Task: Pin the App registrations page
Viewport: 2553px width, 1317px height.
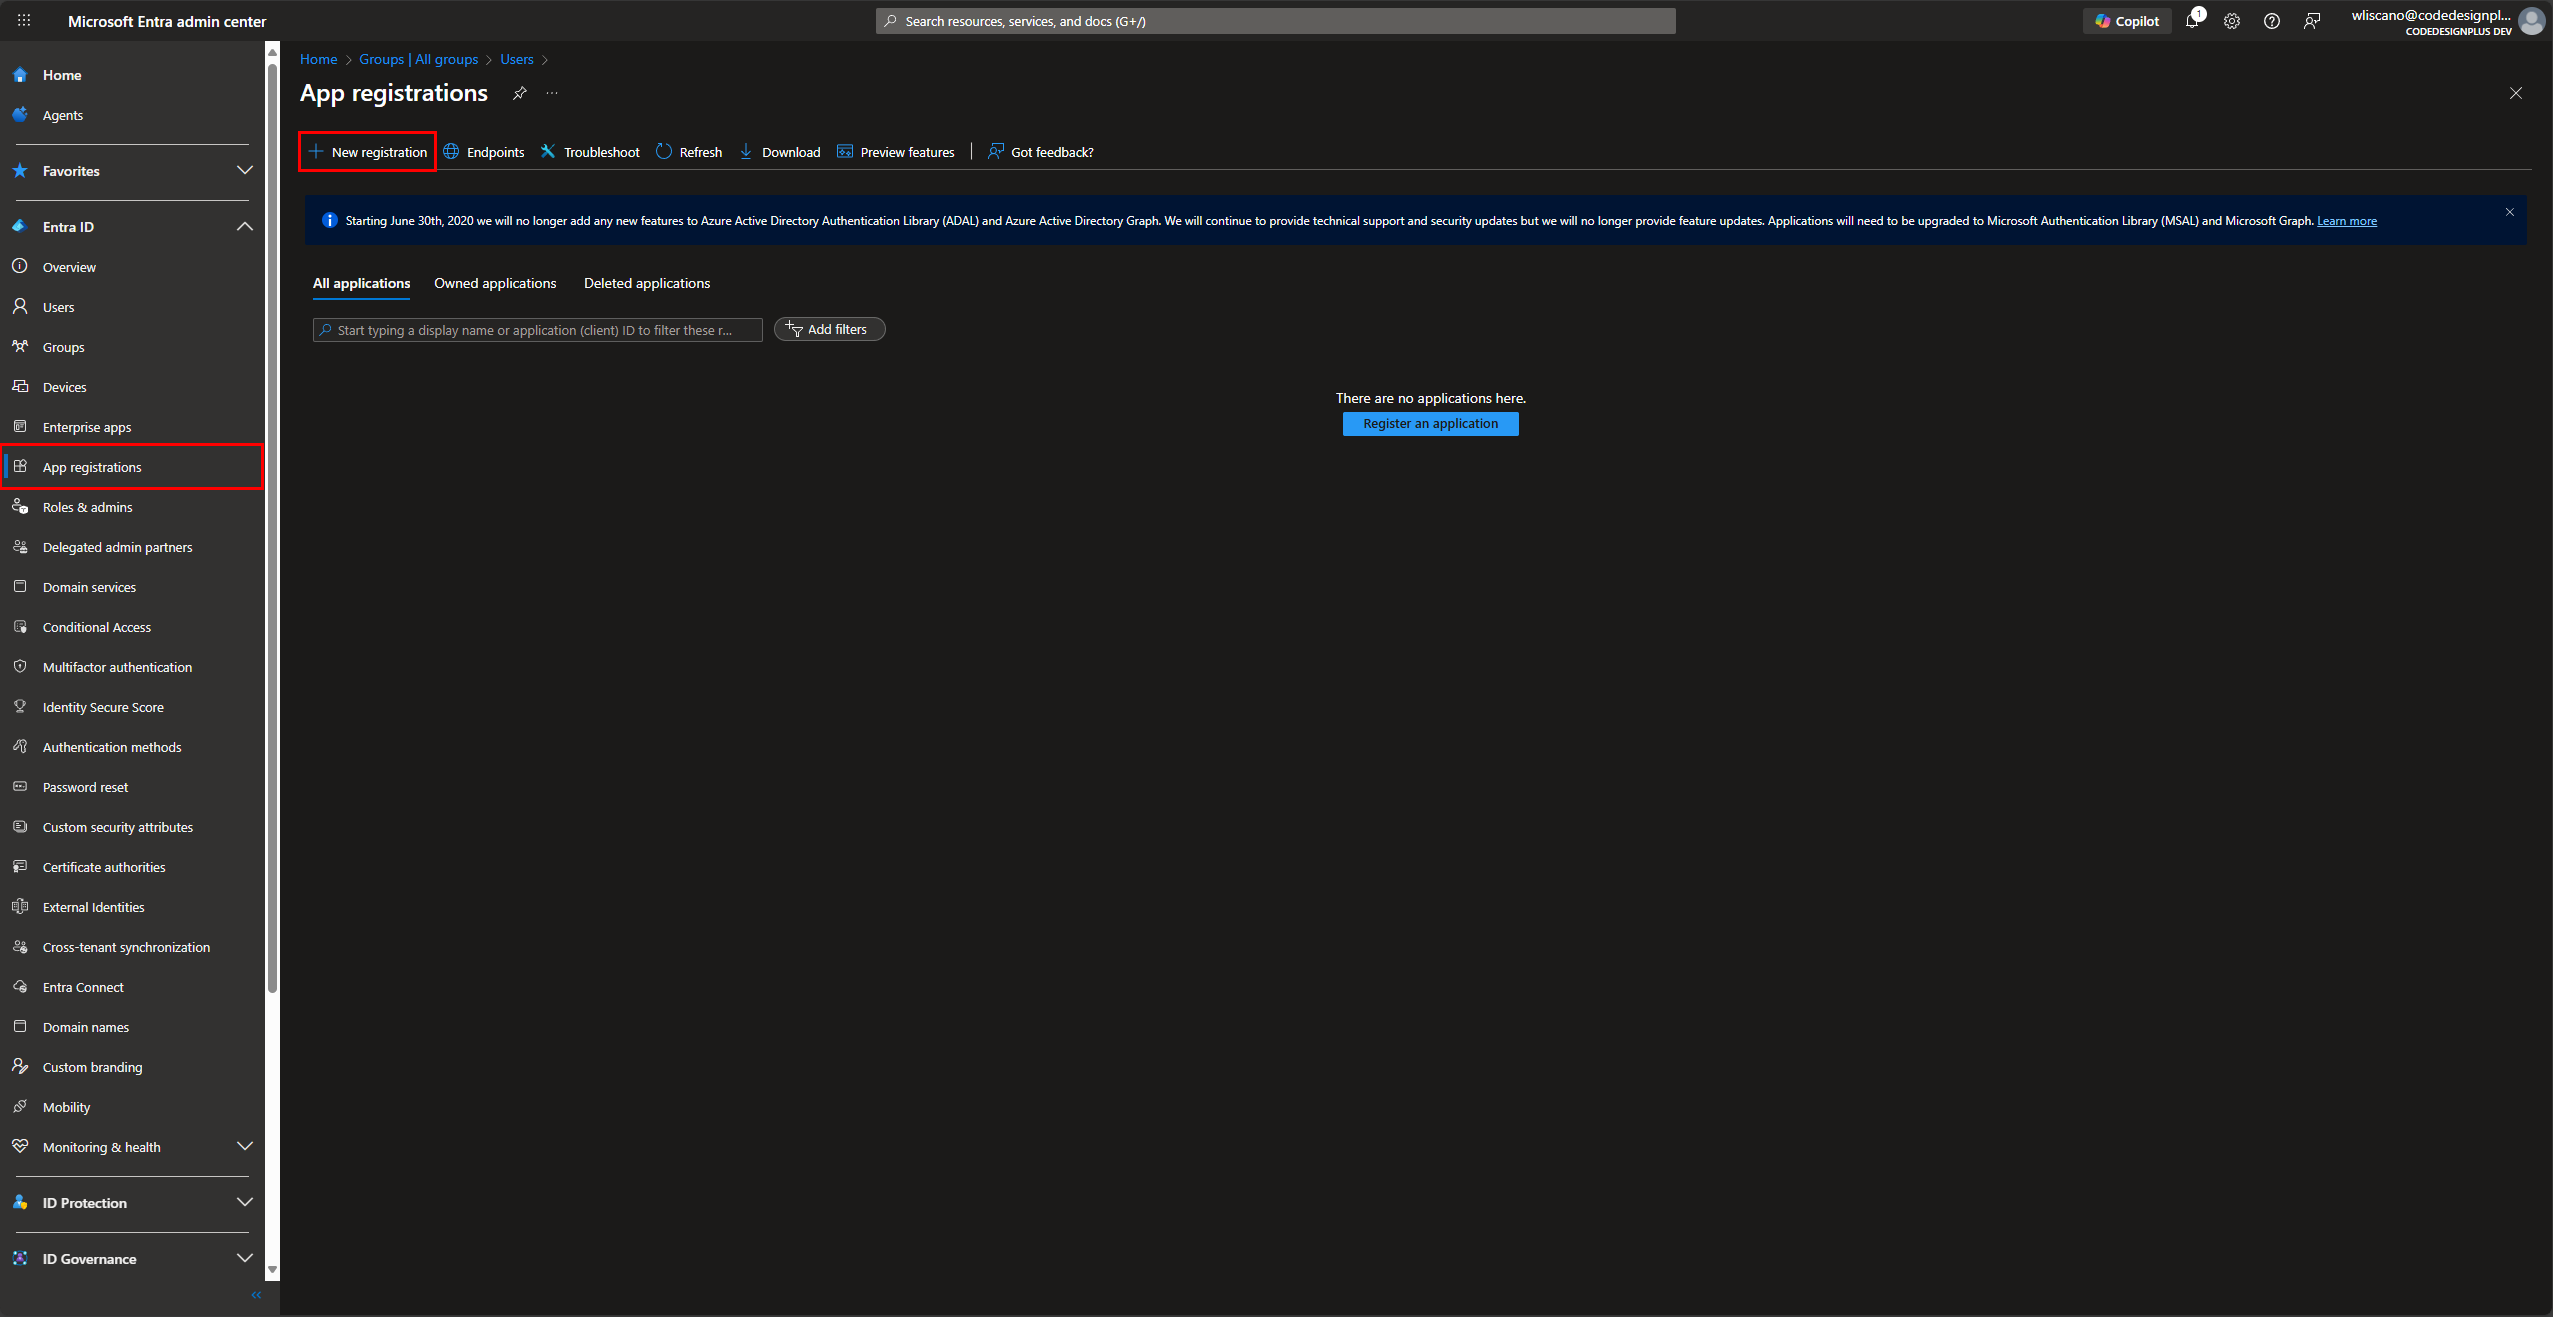Action: click(x=520, y=93)
